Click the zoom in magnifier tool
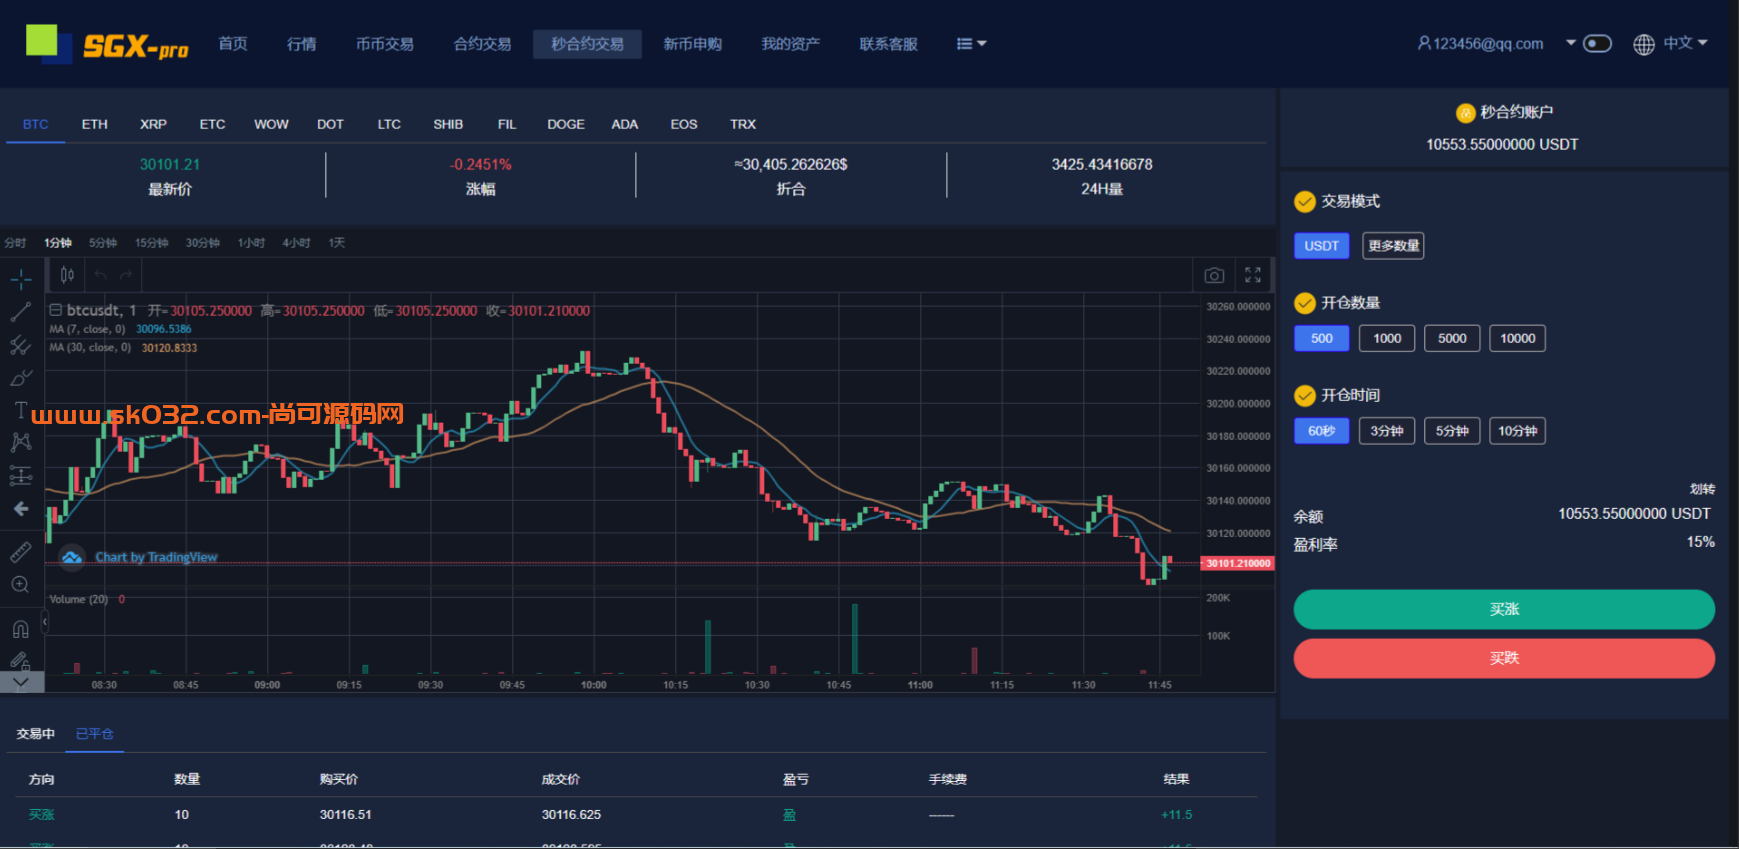The width and height of the screenshot is (1739, 849). [21, 585]
